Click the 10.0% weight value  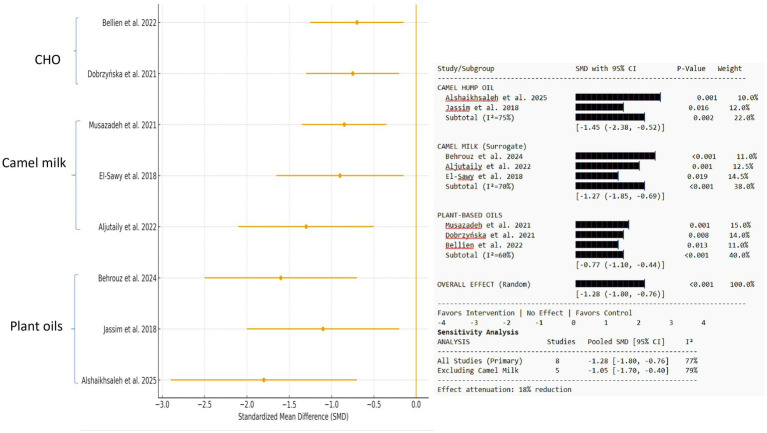click(747, 98)
